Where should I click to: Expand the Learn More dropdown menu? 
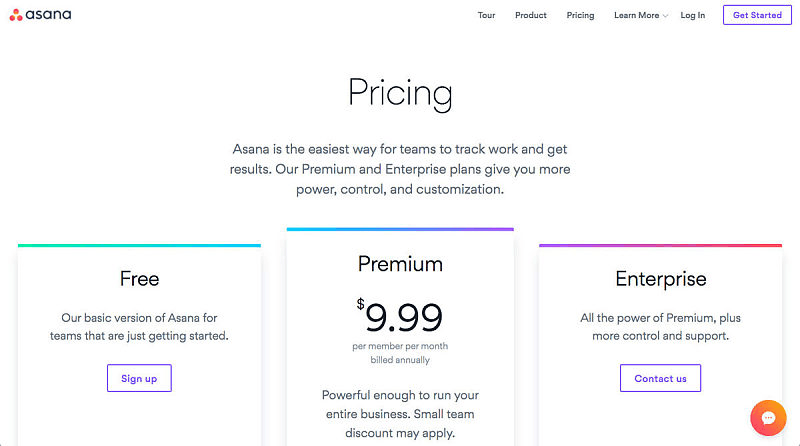pos(641,16)
